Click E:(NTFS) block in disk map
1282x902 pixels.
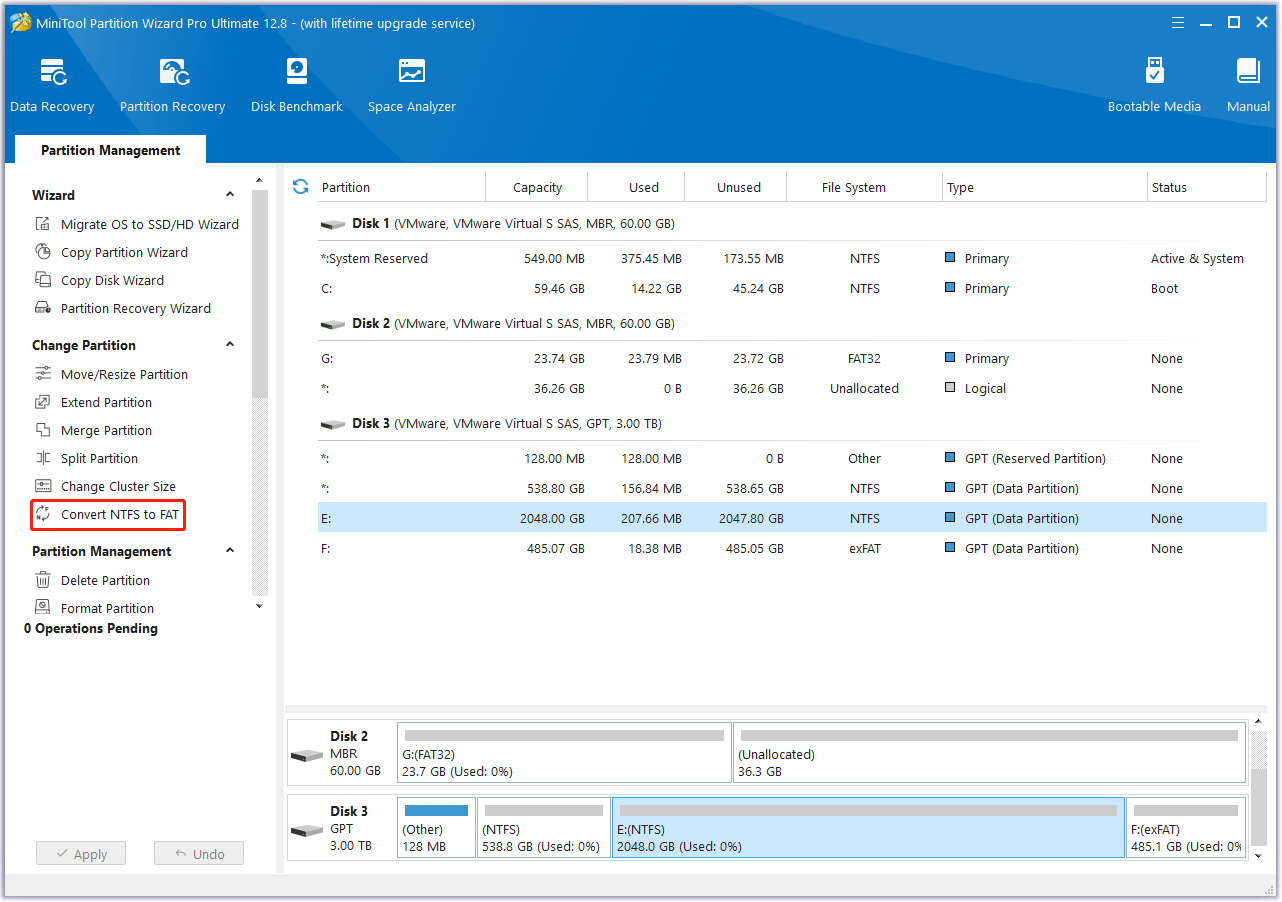click(x=868, y=827)
